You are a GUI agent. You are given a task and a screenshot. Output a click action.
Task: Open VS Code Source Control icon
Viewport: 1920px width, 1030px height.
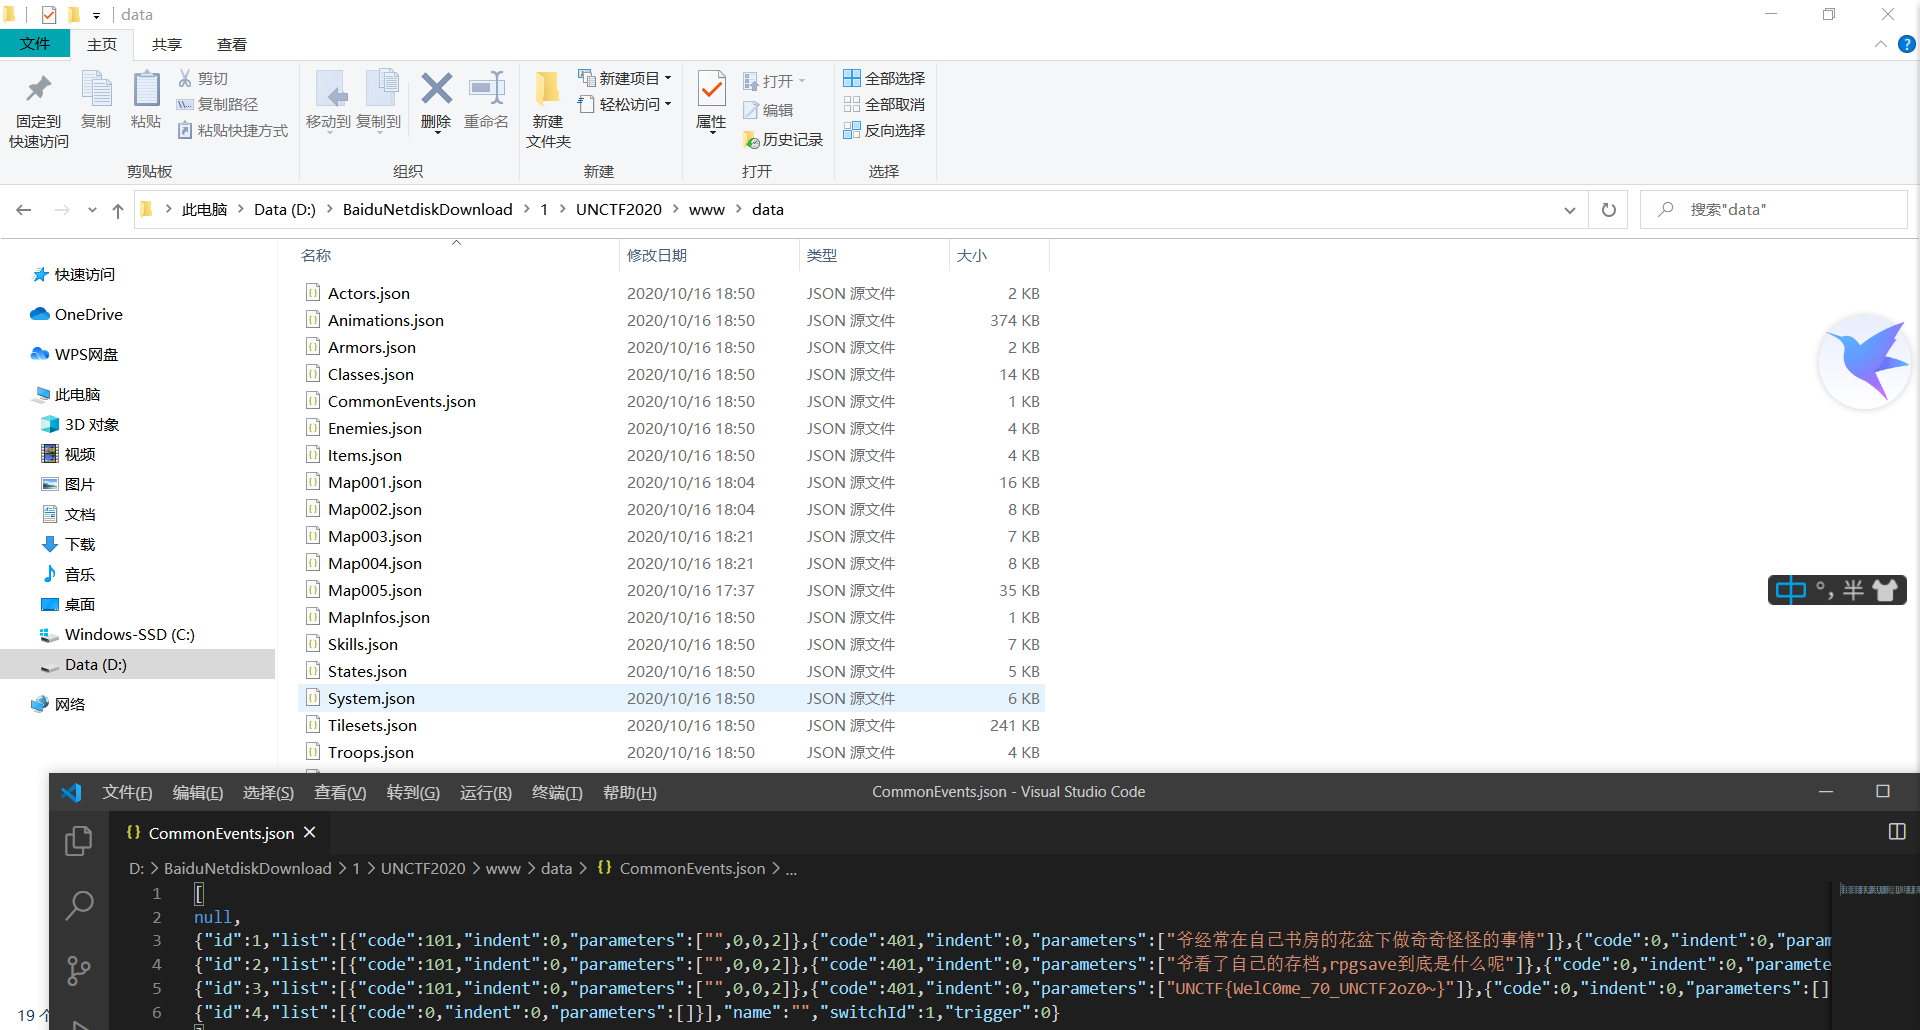(x=79, y=970)
